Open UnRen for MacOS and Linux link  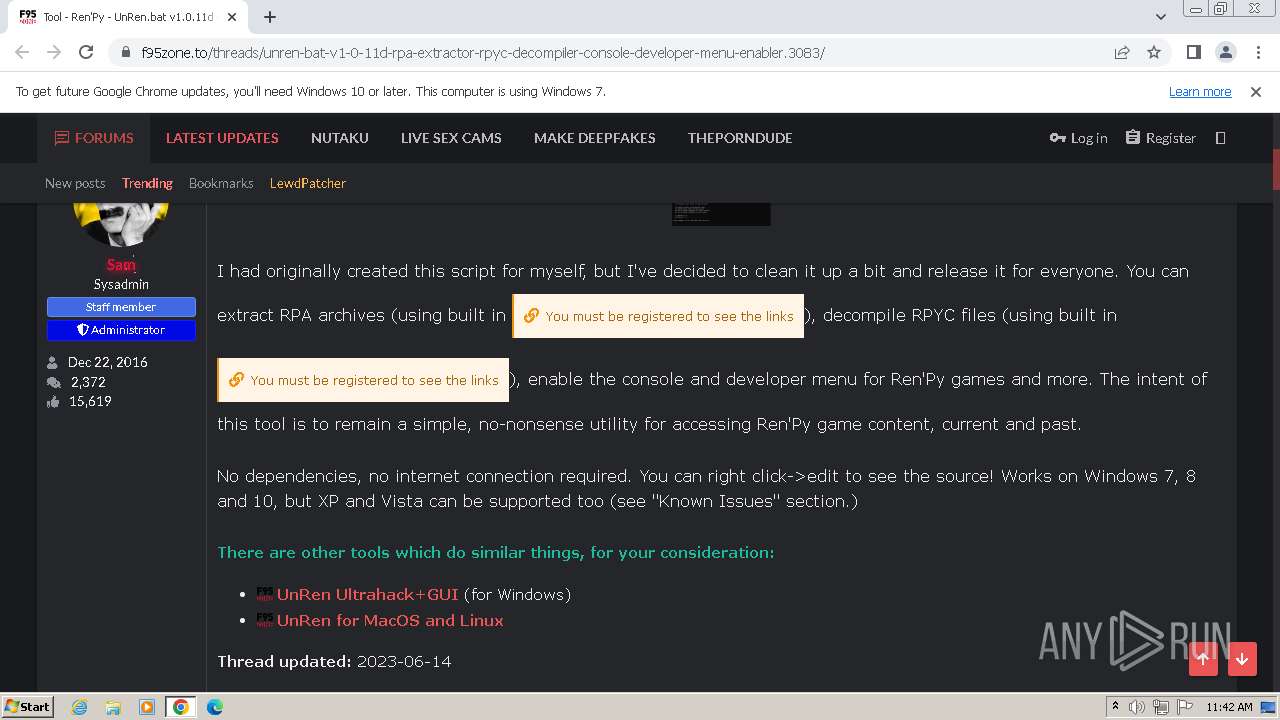pos(390,621)
